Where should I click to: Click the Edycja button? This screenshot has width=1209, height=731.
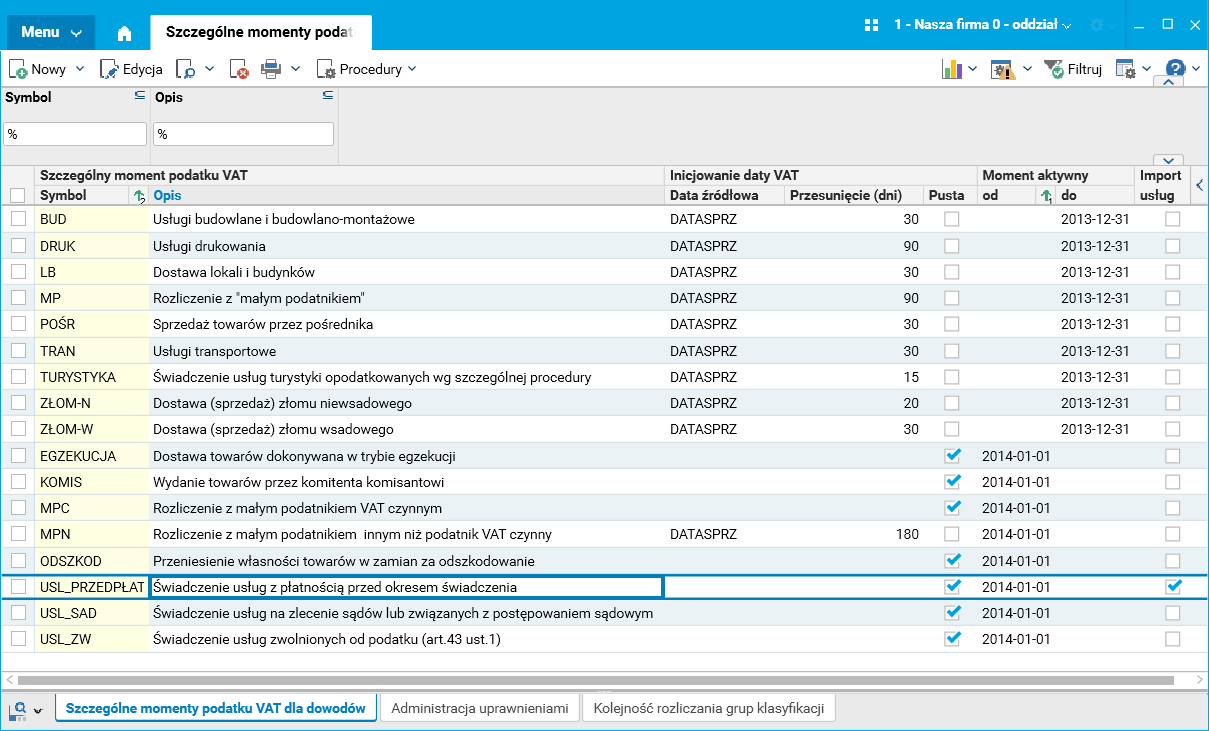(x=131, y=69)
